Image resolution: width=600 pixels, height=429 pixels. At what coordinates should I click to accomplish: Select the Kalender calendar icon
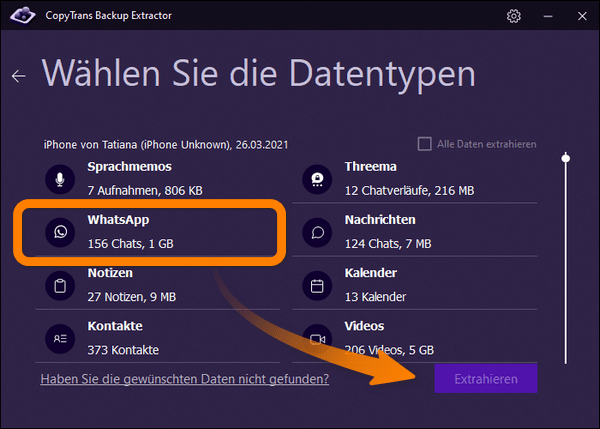click(x=317, y=285)
